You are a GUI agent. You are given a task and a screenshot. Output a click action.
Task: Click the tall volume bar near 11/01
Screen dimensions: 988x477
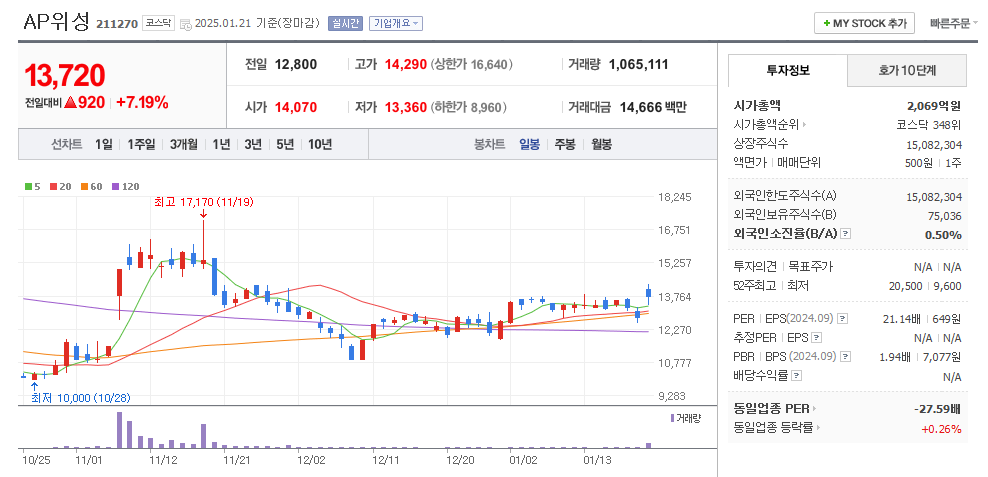pos(119,430)
